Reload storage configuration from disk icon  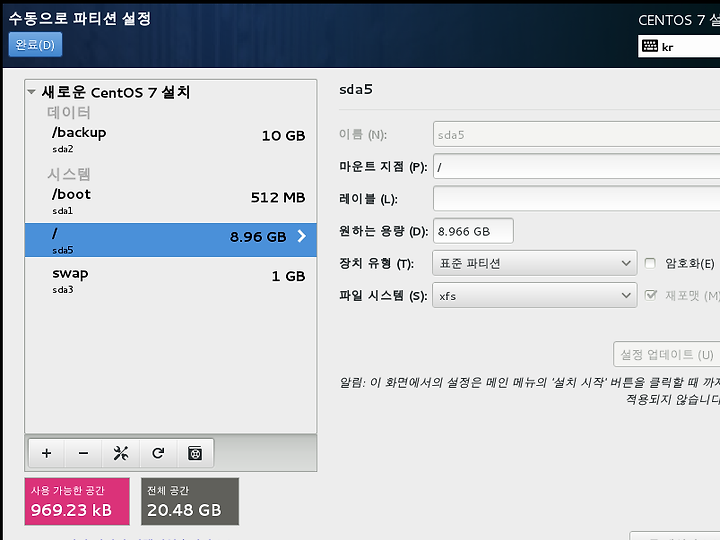coord(158,453)
